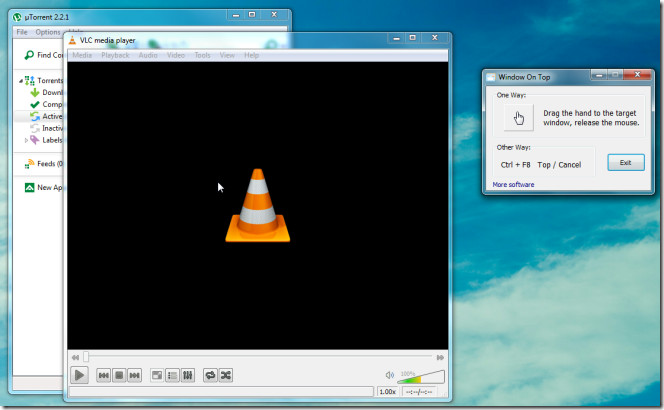The image size is (664, 410).
Task: Click the Exit button in Window On Top
Action: coord(626,163)
